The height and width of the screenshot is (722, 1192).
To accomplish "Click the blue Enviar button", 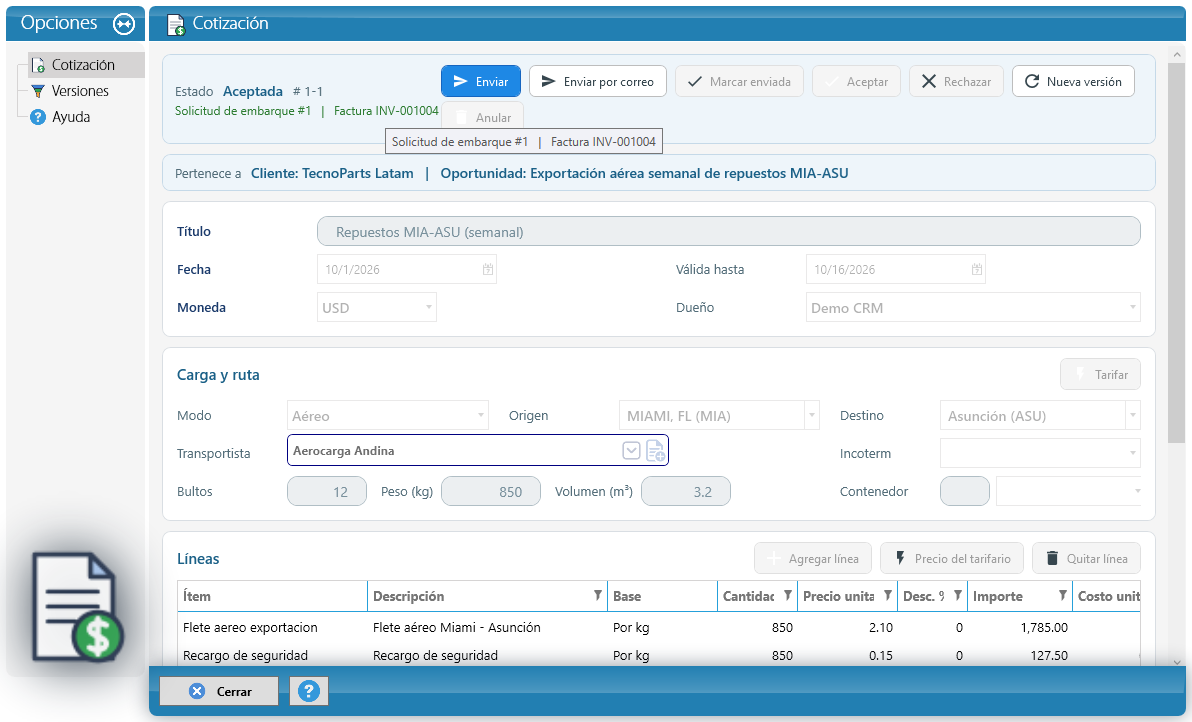I will pyautogui.click(x=481, y=81).
